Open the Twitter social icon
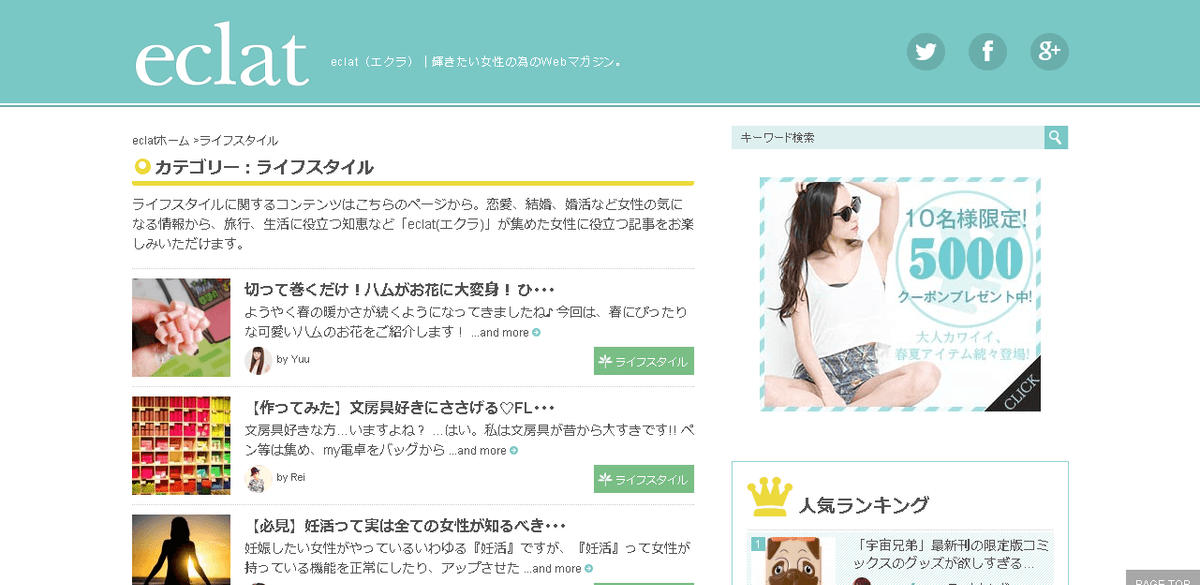 coord(926,52)
